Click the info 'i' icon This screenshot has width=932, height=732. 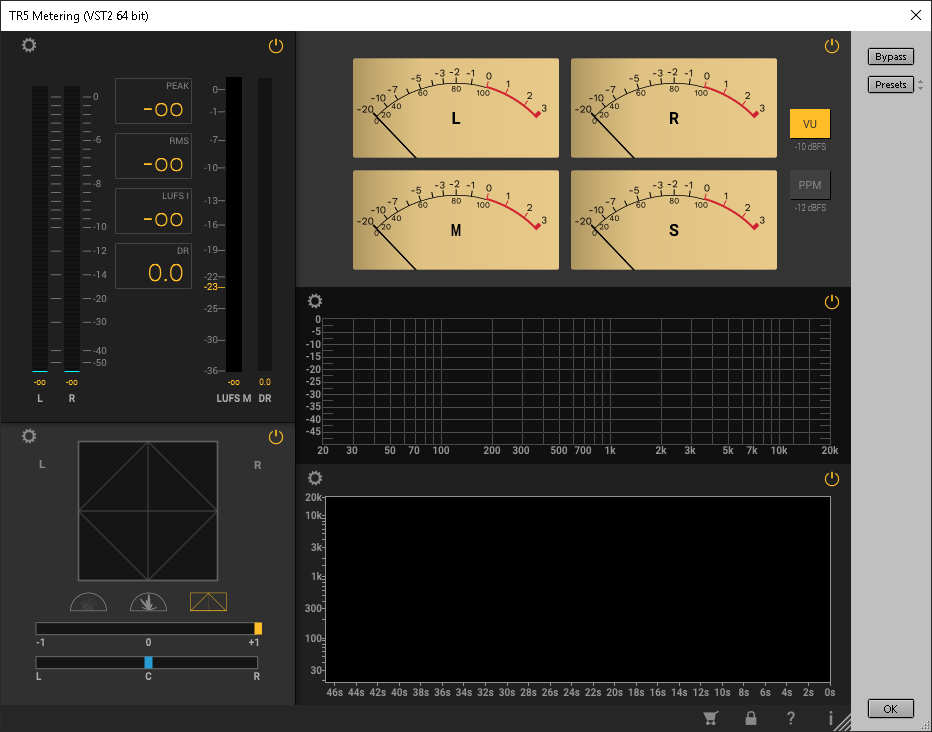[x=830, y=717]
